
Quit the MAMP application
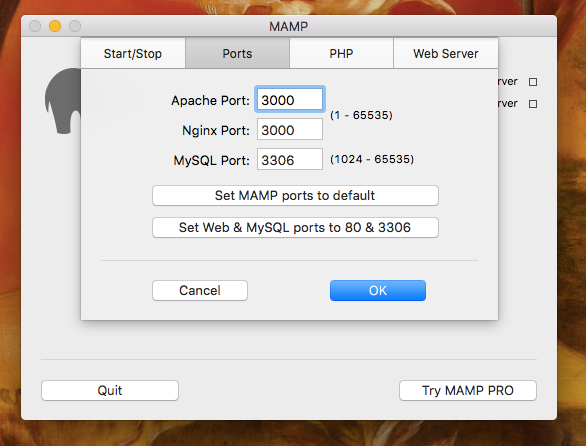(110, 390)
